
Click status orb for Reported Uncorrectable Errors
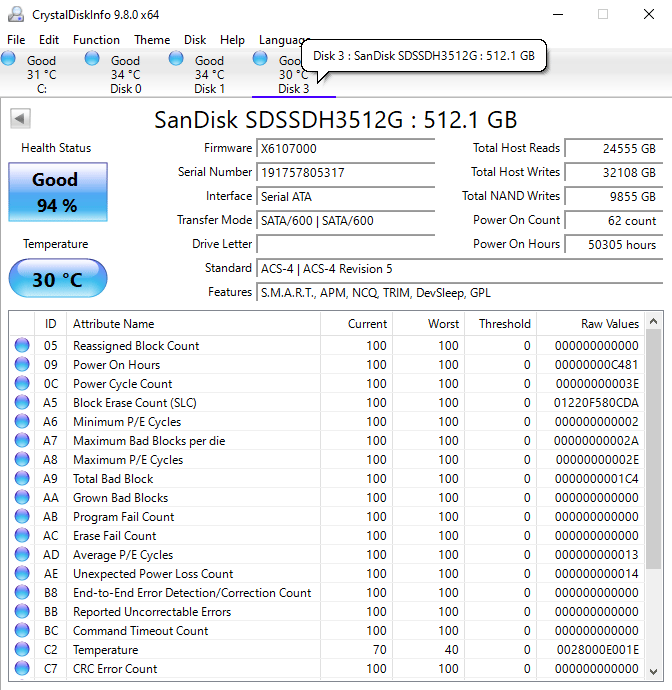(22, 611)
